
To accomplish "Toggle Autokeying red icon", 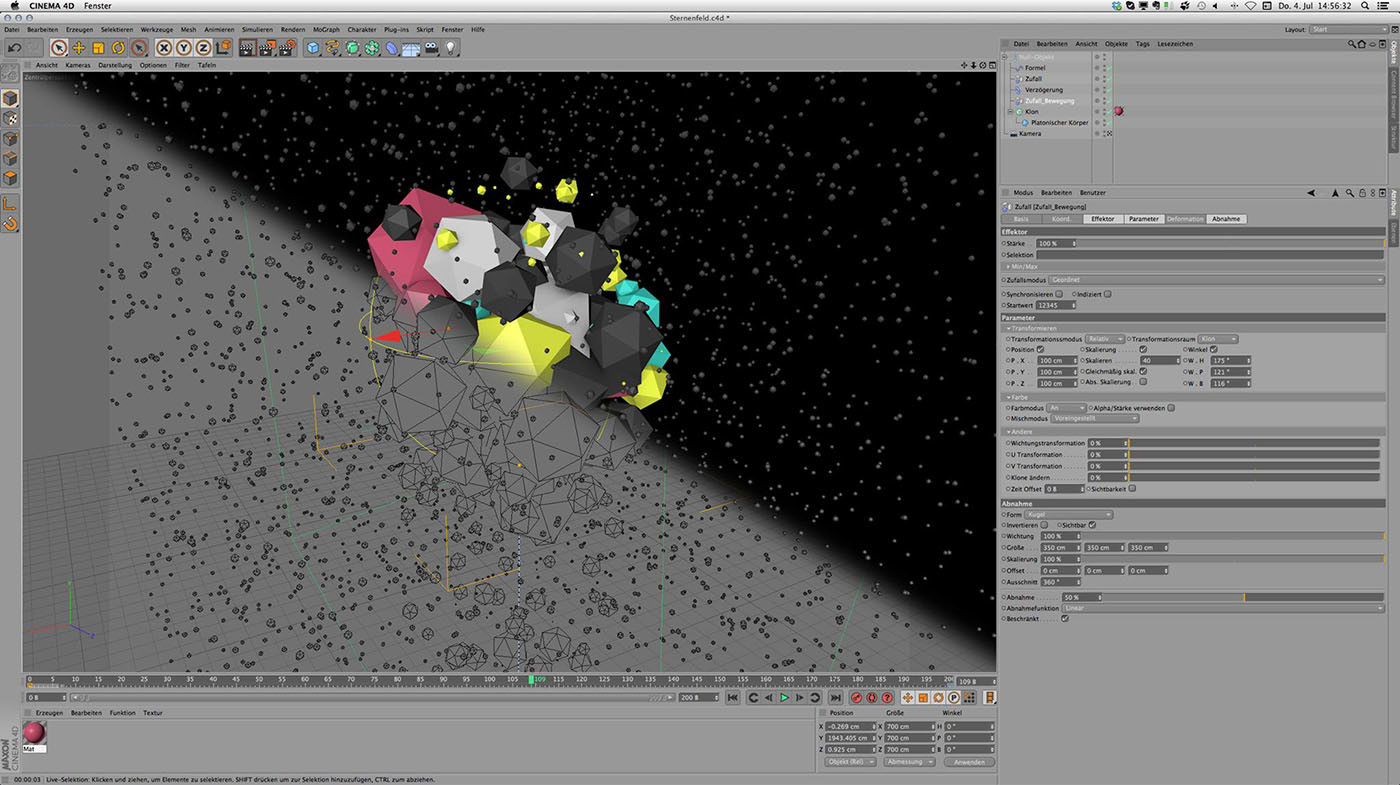I will coord(872,697).
